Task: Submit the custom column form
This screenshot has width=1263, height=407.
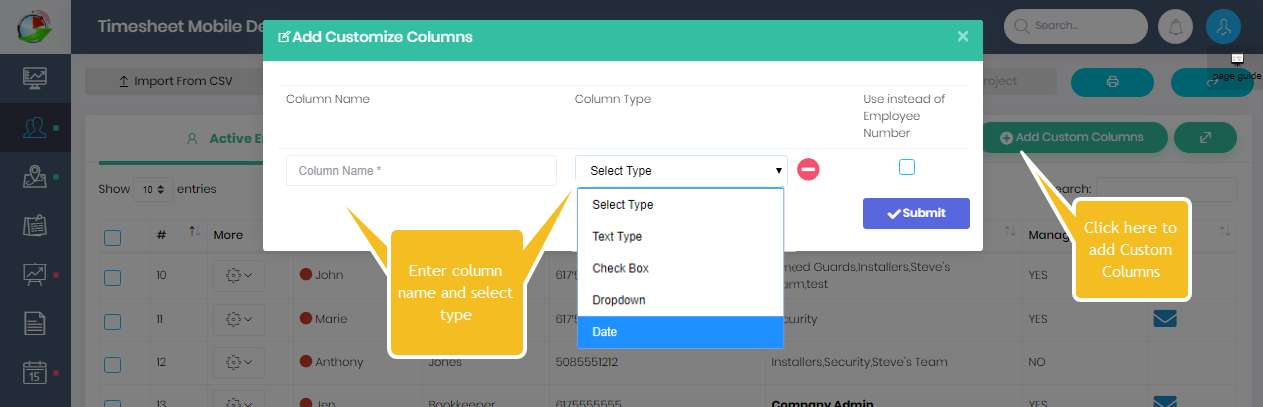Action: click(x=916, y=213)
